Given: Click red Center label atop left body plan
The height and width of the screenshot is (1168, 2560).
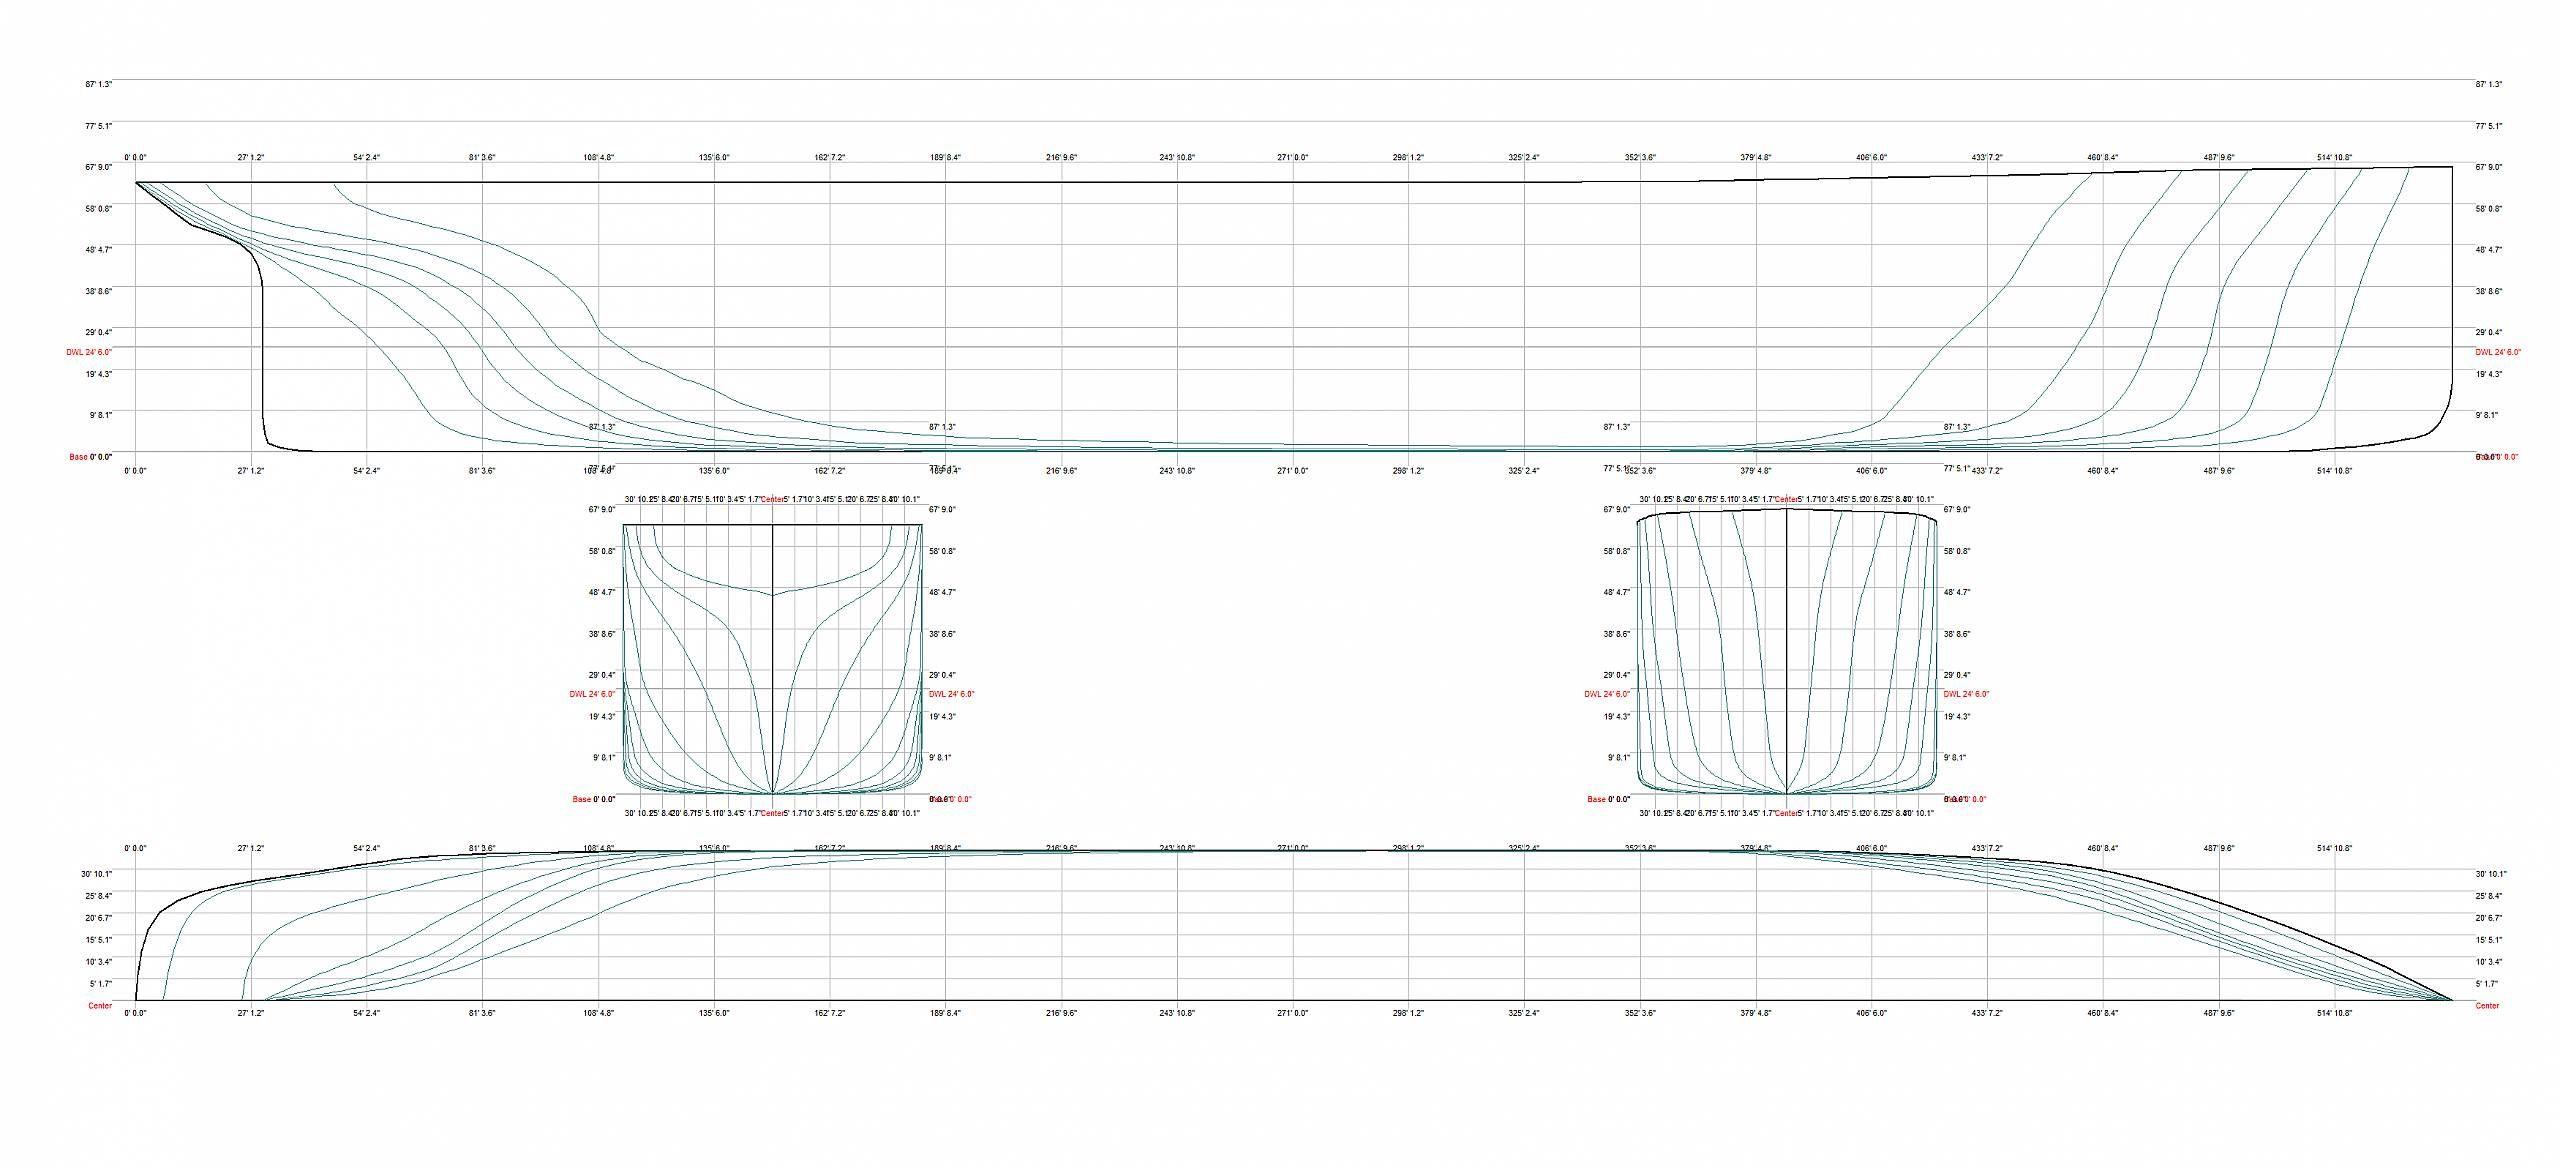Looking at the screenshot, I should pos(772,499).
